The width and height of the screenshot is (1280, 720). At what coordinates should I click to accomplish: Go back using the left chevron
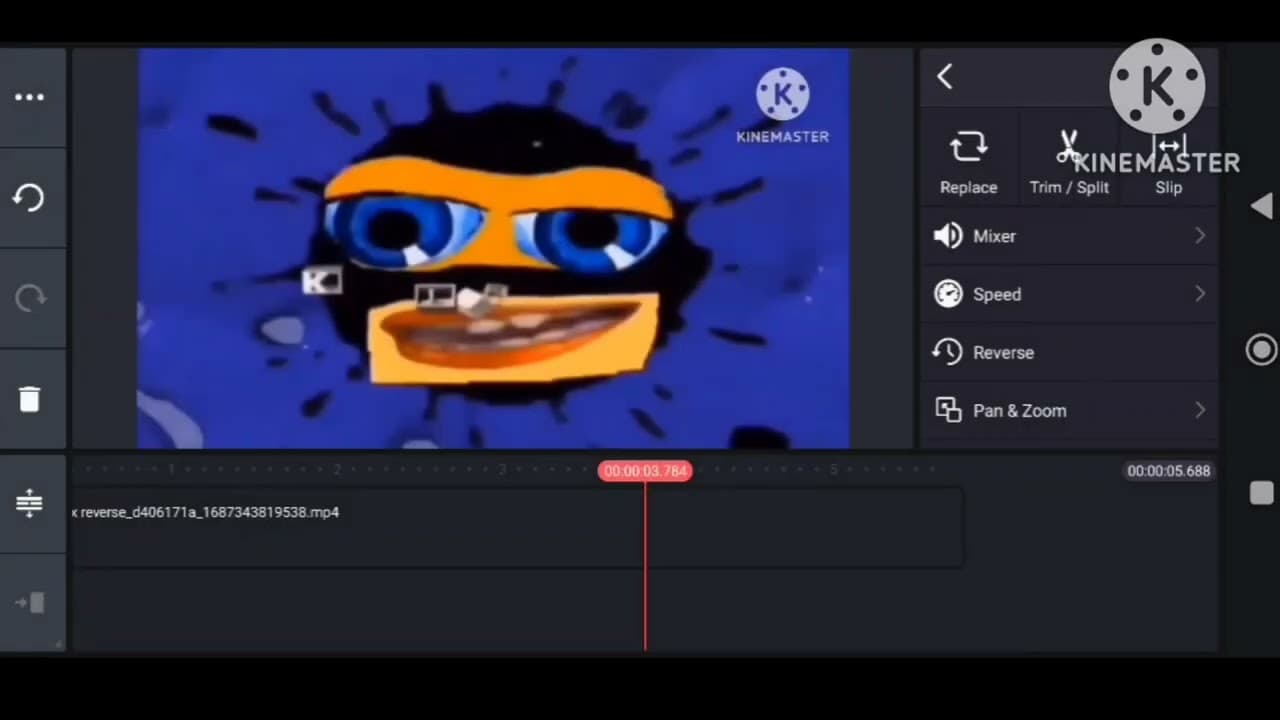tap(945, 77)
